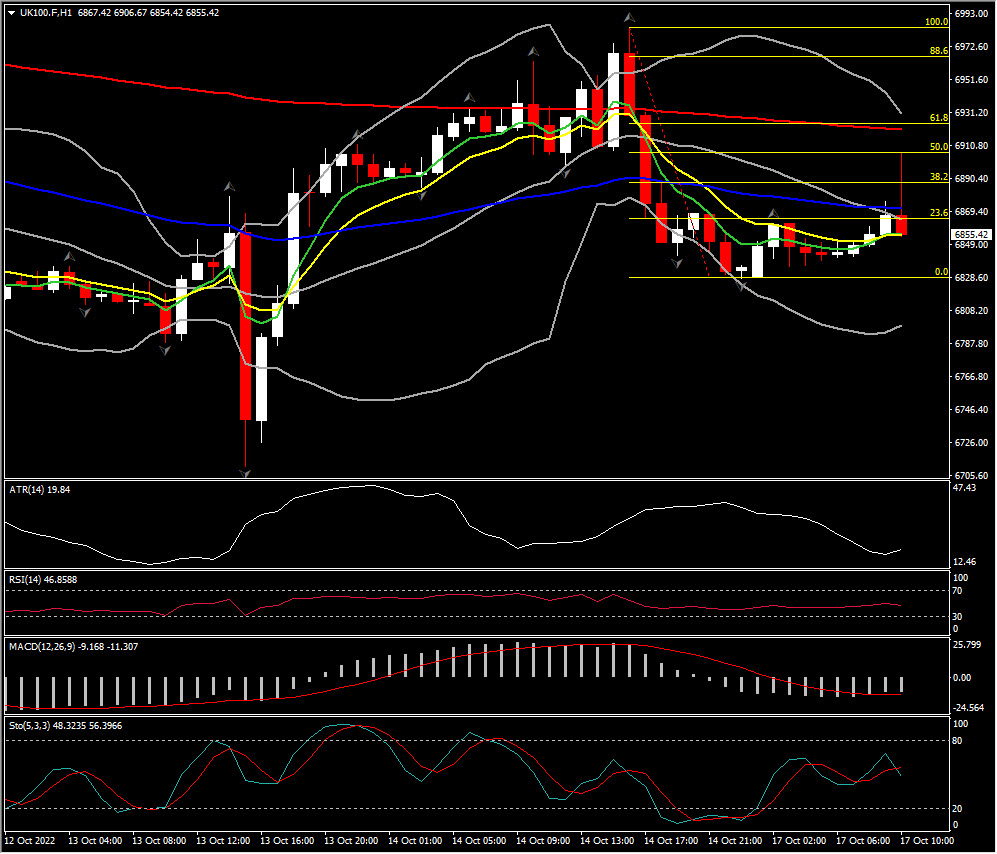The image size is (997, 854).
Task: Open the dropdown arrow beside UK100.F,H1 title
Action: (x=11, y=12)
